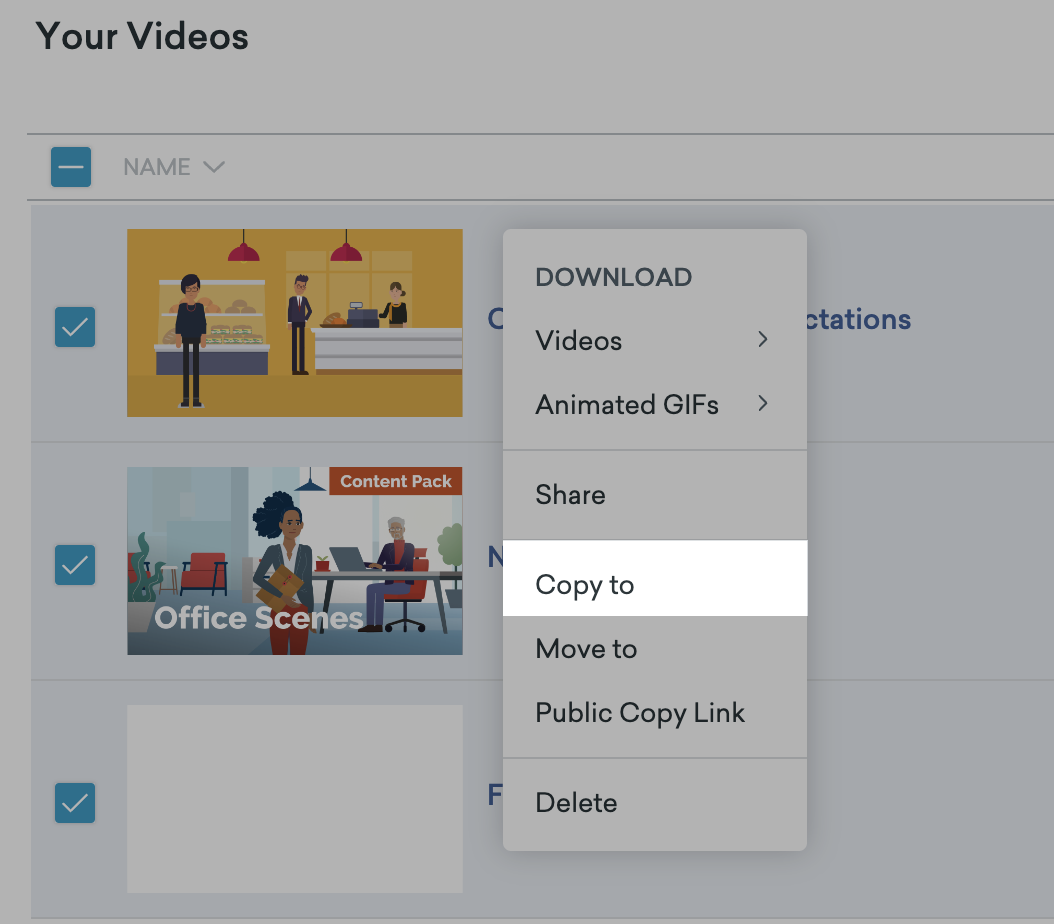Viewport: 1054px width, 924px height.
Task: Expand the Animated GIFs submenu arrow
Action: click(x=763, y=404)
